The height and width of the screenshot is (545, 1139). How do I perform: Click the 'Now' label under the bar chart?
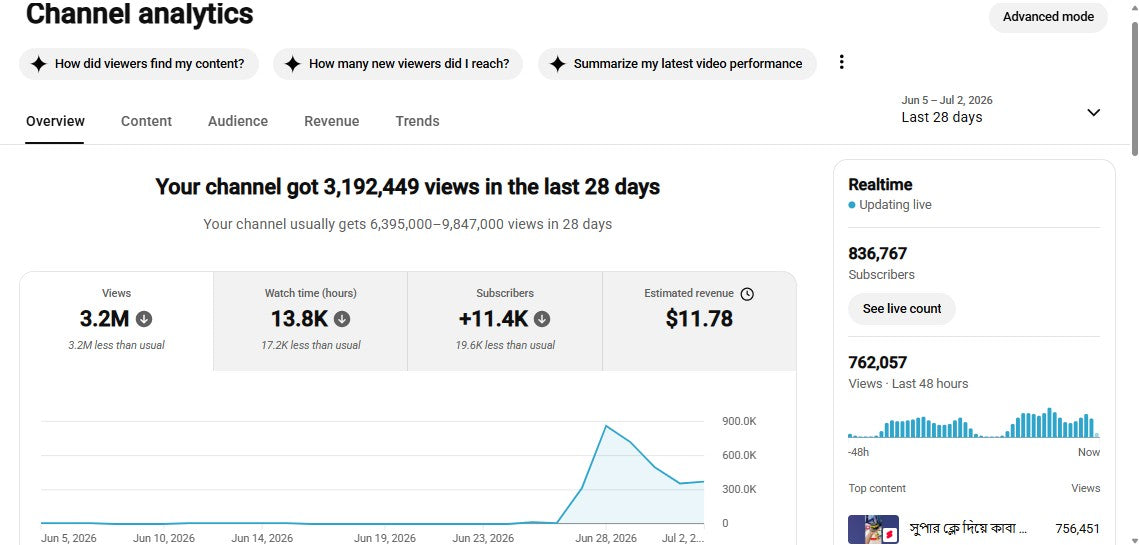[1088, 452]
